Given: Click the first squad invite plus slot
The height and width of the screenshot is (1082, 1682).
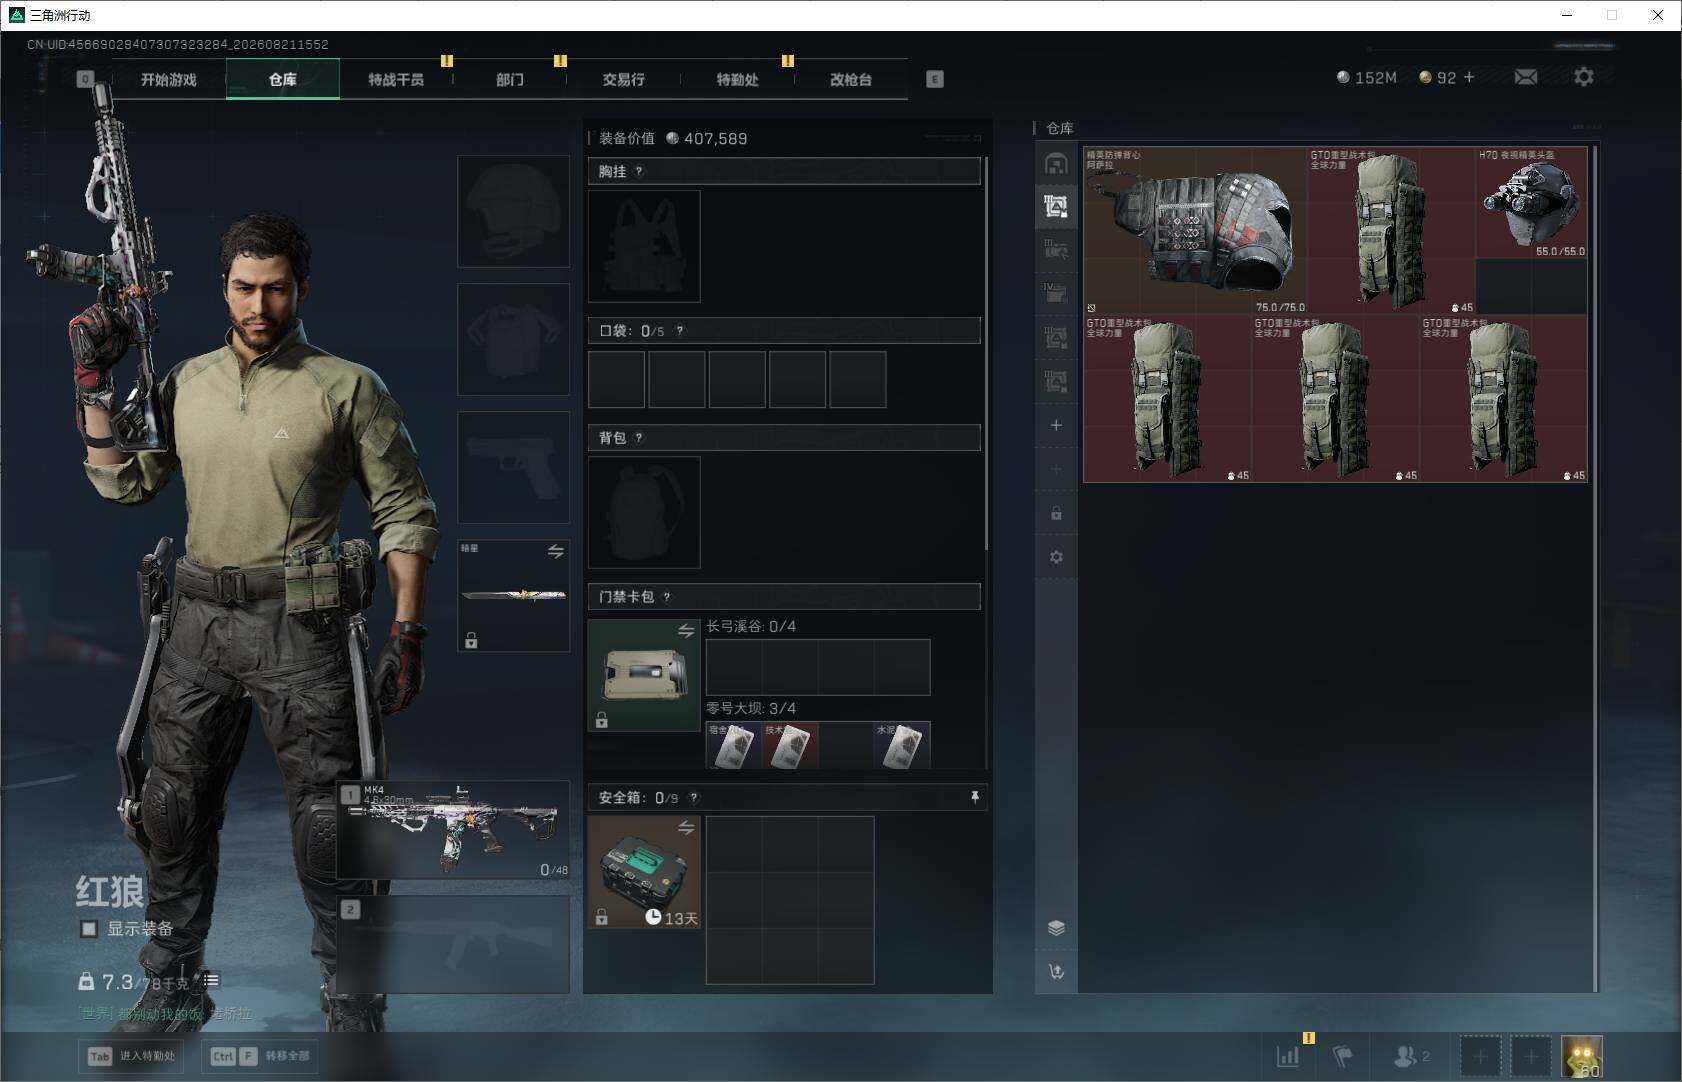Looking at the screenshot, I should pos(1480,1056).
